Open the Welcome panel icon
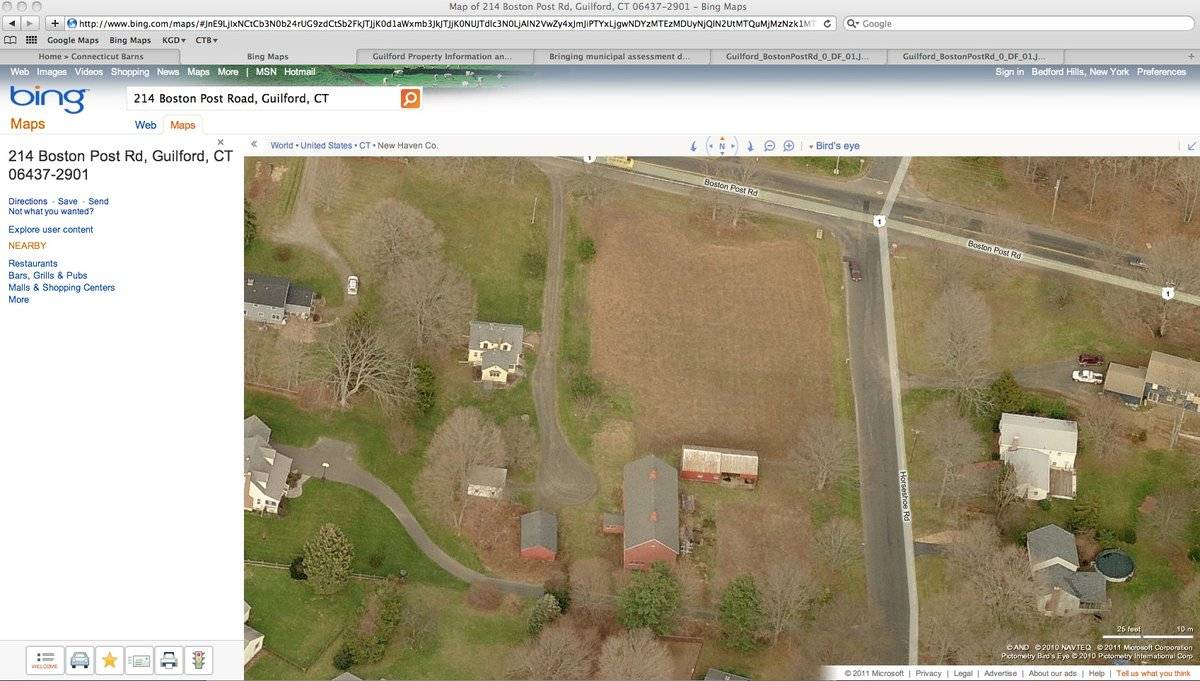Screen dimensions: 1200x681 (45, 660)
